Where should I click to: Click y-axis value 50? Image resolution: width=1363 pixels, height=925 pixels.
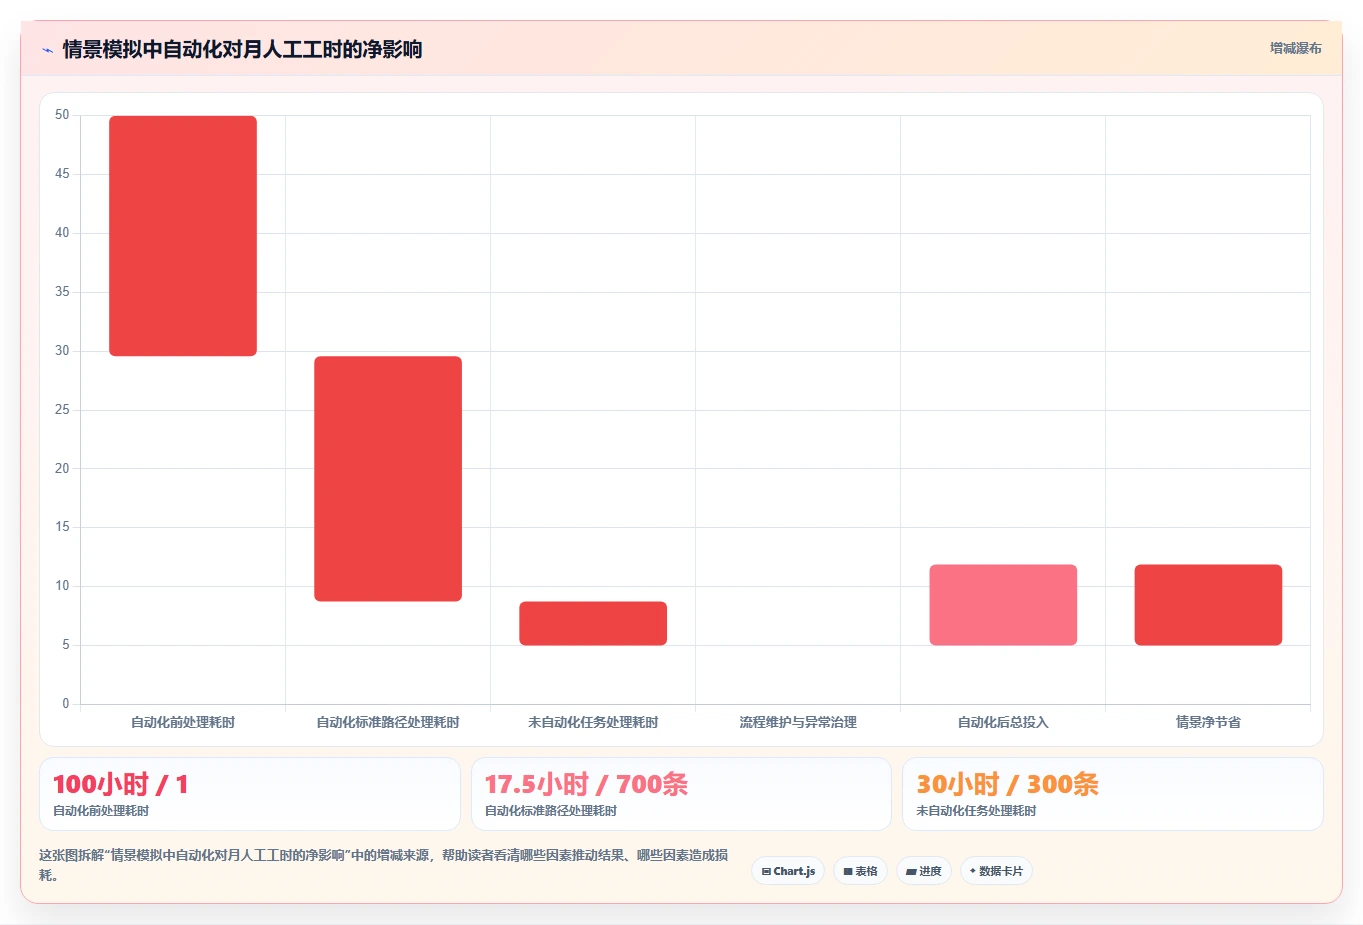coord(62,115)
